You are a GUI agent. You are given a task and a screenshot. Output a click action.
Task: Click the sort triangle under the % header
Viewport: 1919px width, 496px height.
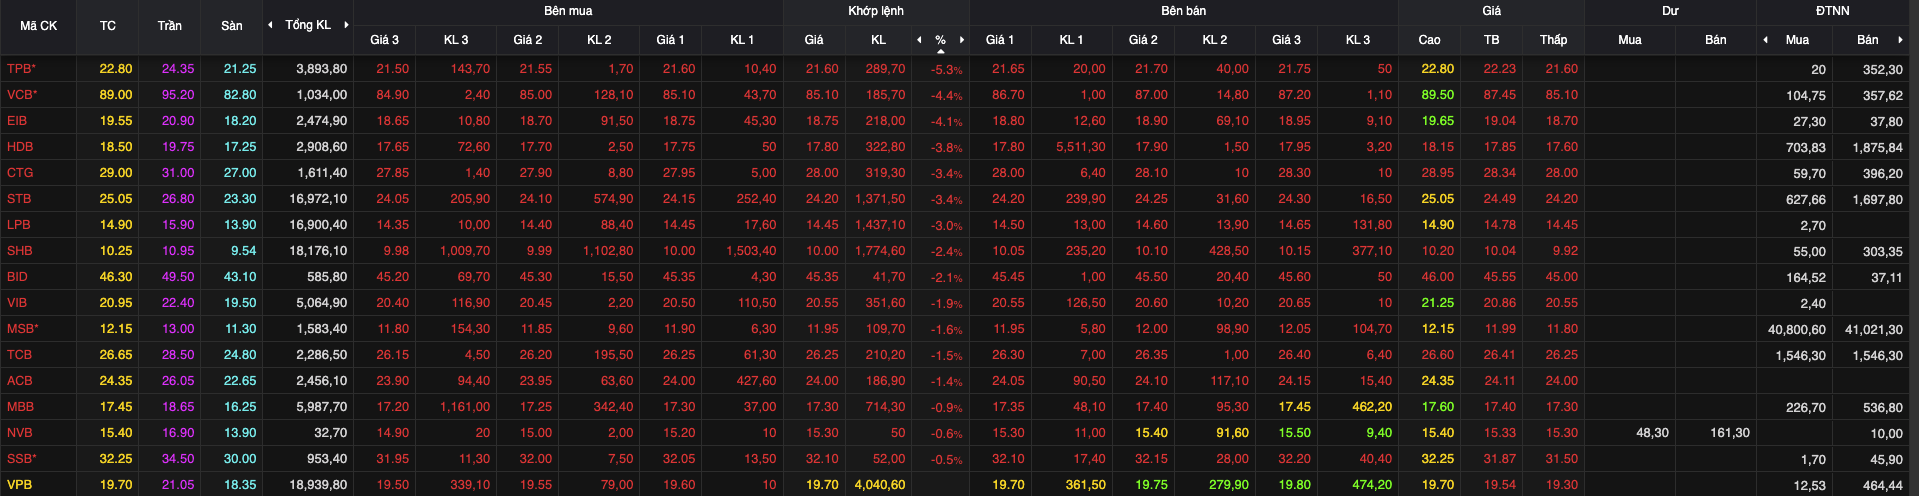pyautogui.click(x=940, y=51)
